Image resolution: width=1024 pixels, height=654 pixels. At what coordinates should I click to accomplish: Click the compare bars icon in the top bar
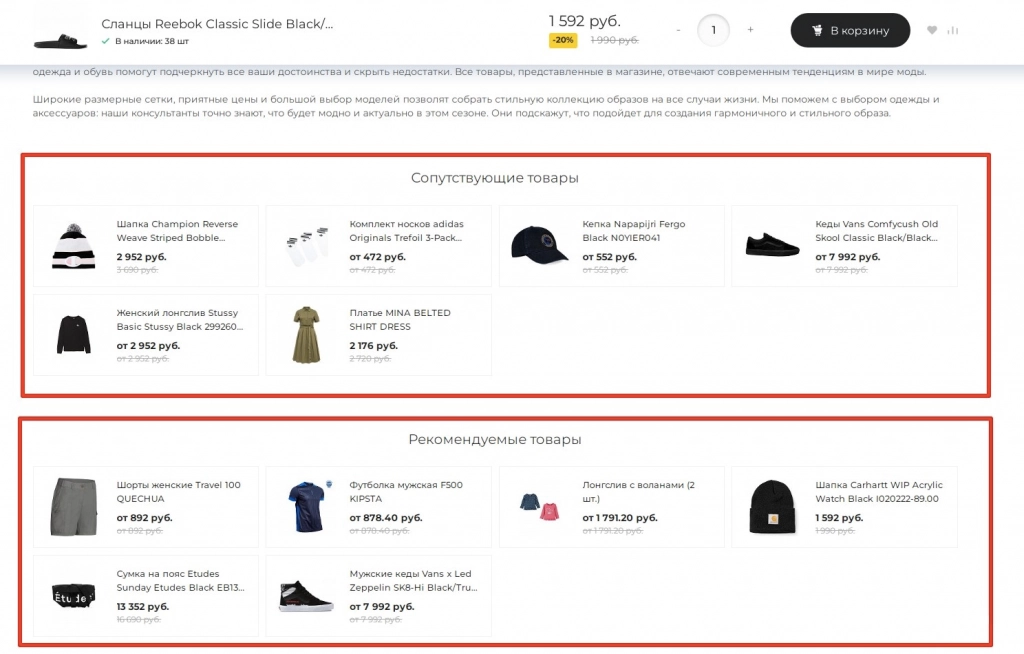953,30
